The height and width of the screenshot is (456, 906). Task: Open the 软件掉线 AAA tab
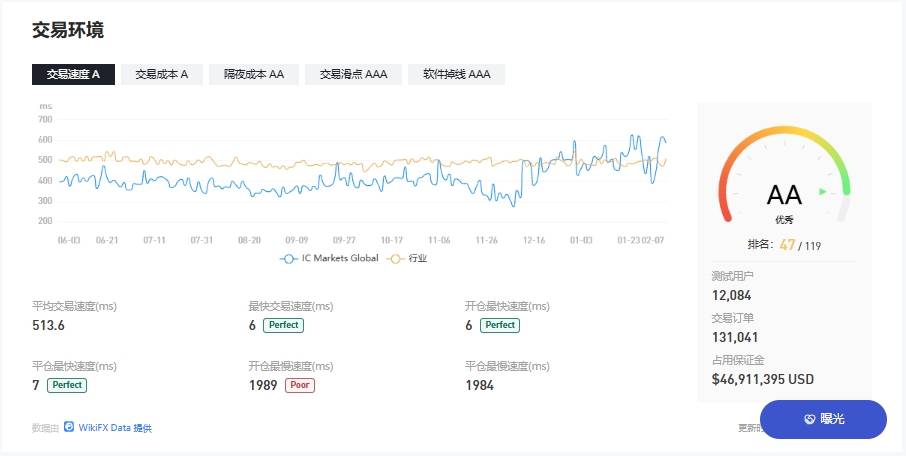click(x=456, y=75)
